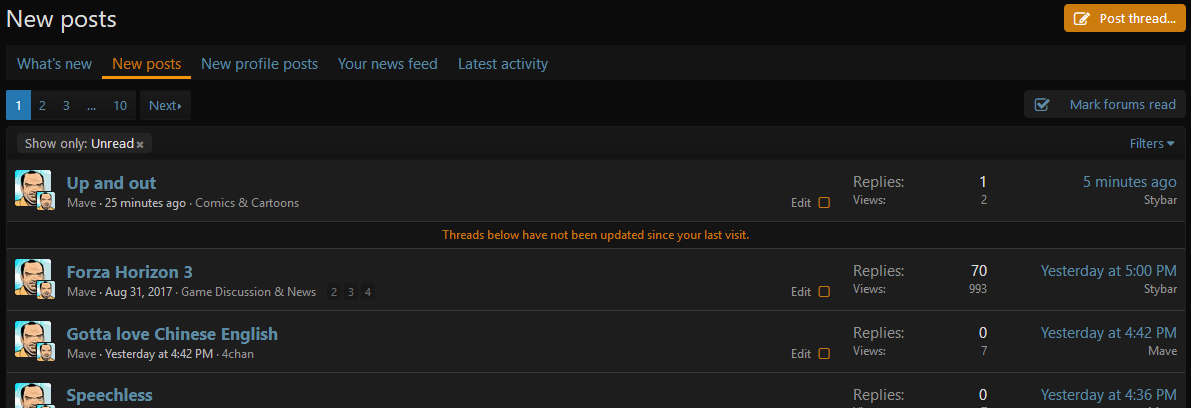Edit the Gotta love Chinese English thread
This screenshot has height=408, width=1191.
[801, 354]
